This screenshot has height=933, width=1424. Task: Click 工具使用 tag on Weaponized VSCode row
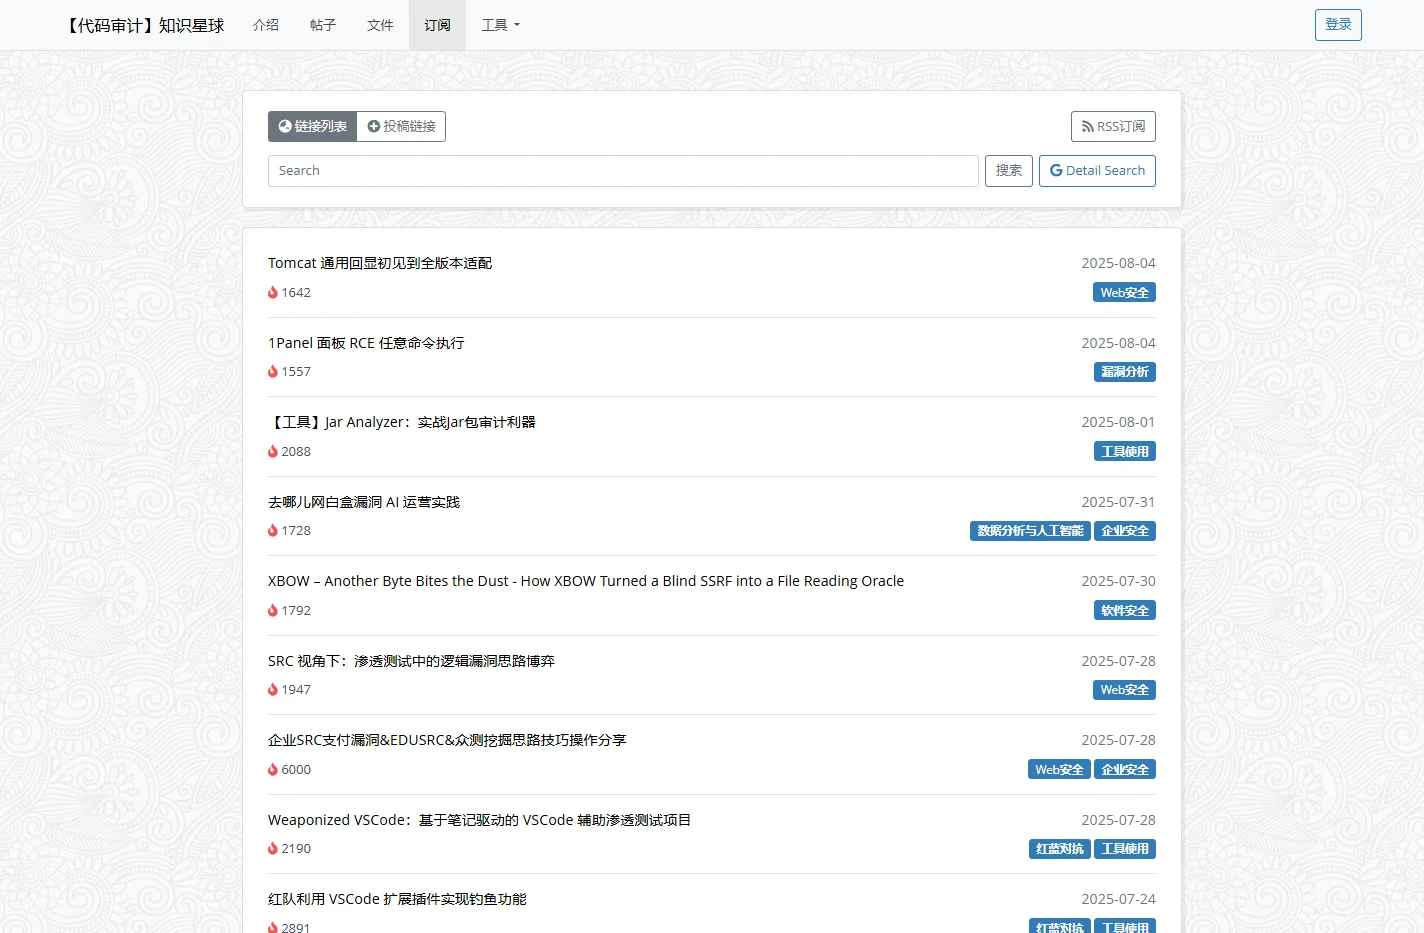pyautogui.click(x=1125, y=849)
